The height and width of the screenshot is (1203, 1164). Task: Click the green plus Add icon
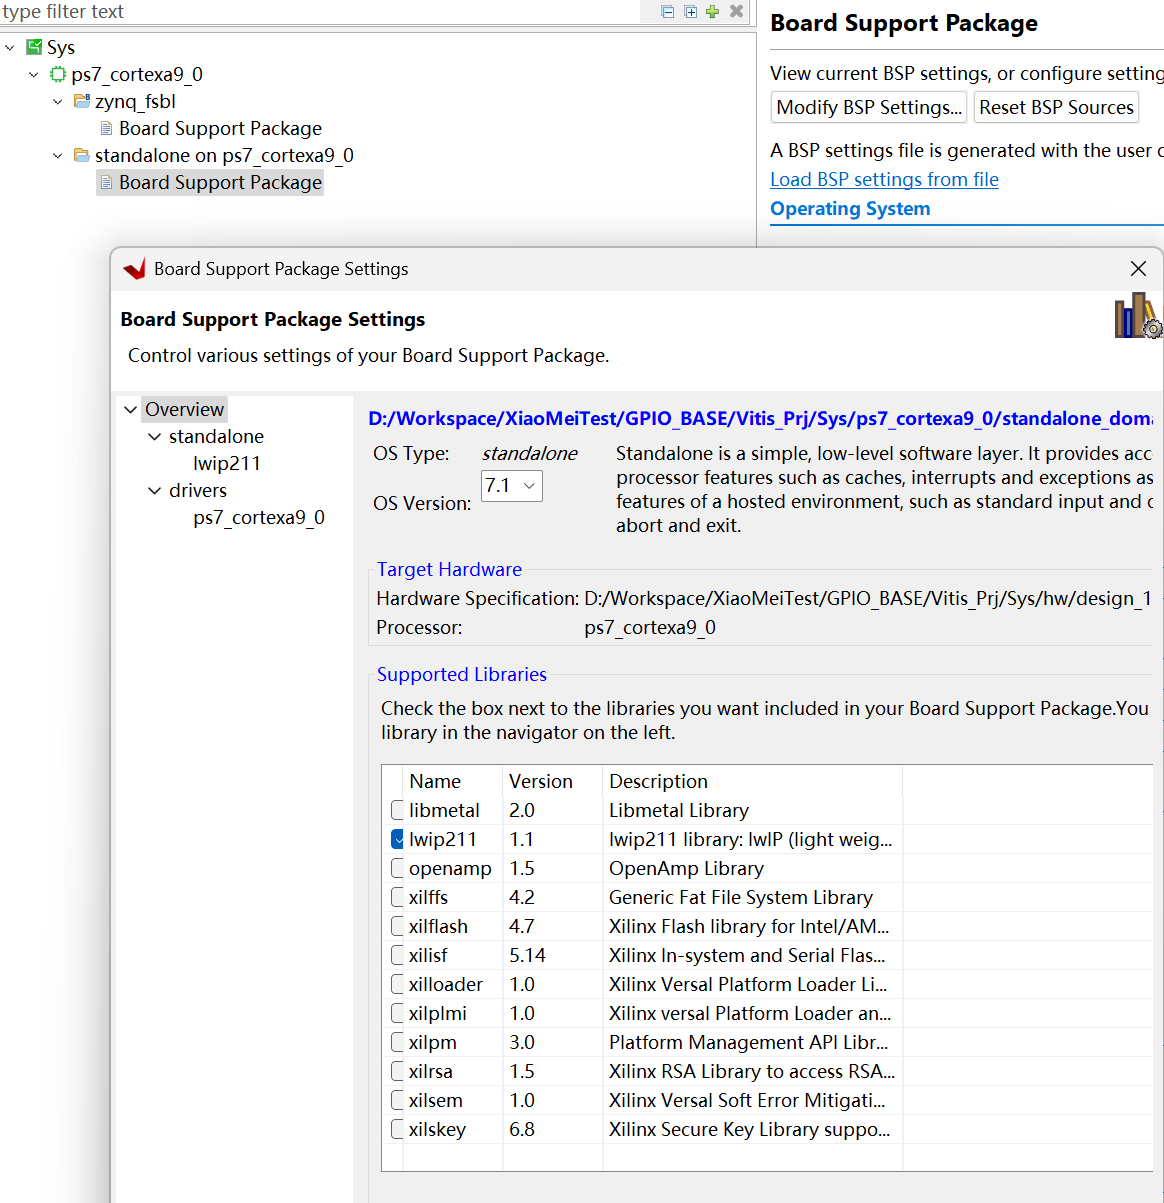[x=712, y=12]
